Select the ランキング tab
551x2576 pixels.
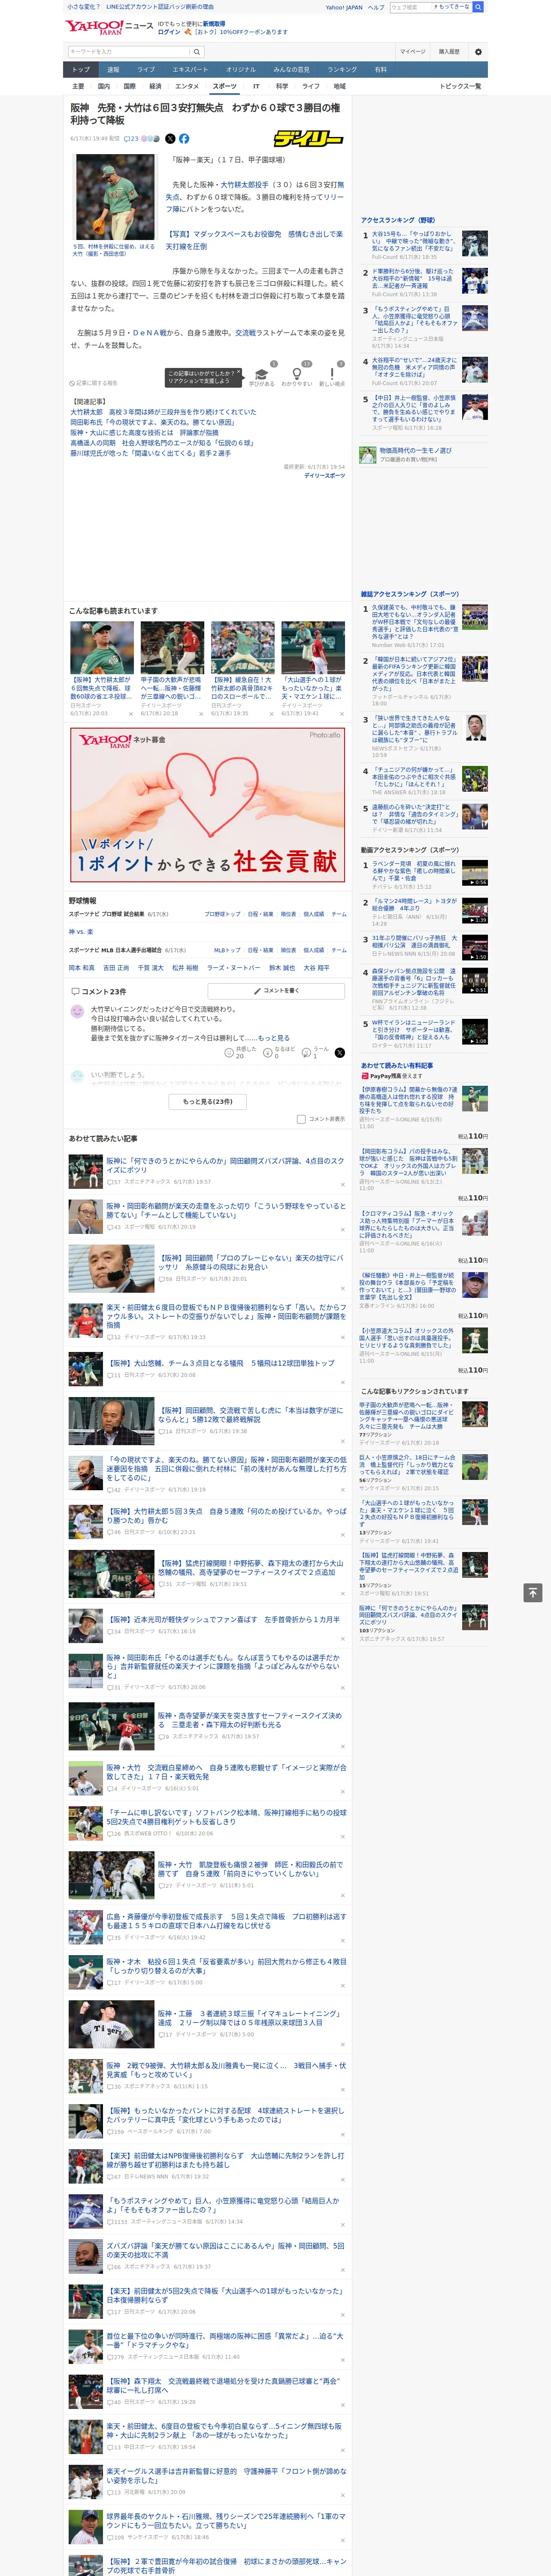pyautogui.click(x=342, y=70)
